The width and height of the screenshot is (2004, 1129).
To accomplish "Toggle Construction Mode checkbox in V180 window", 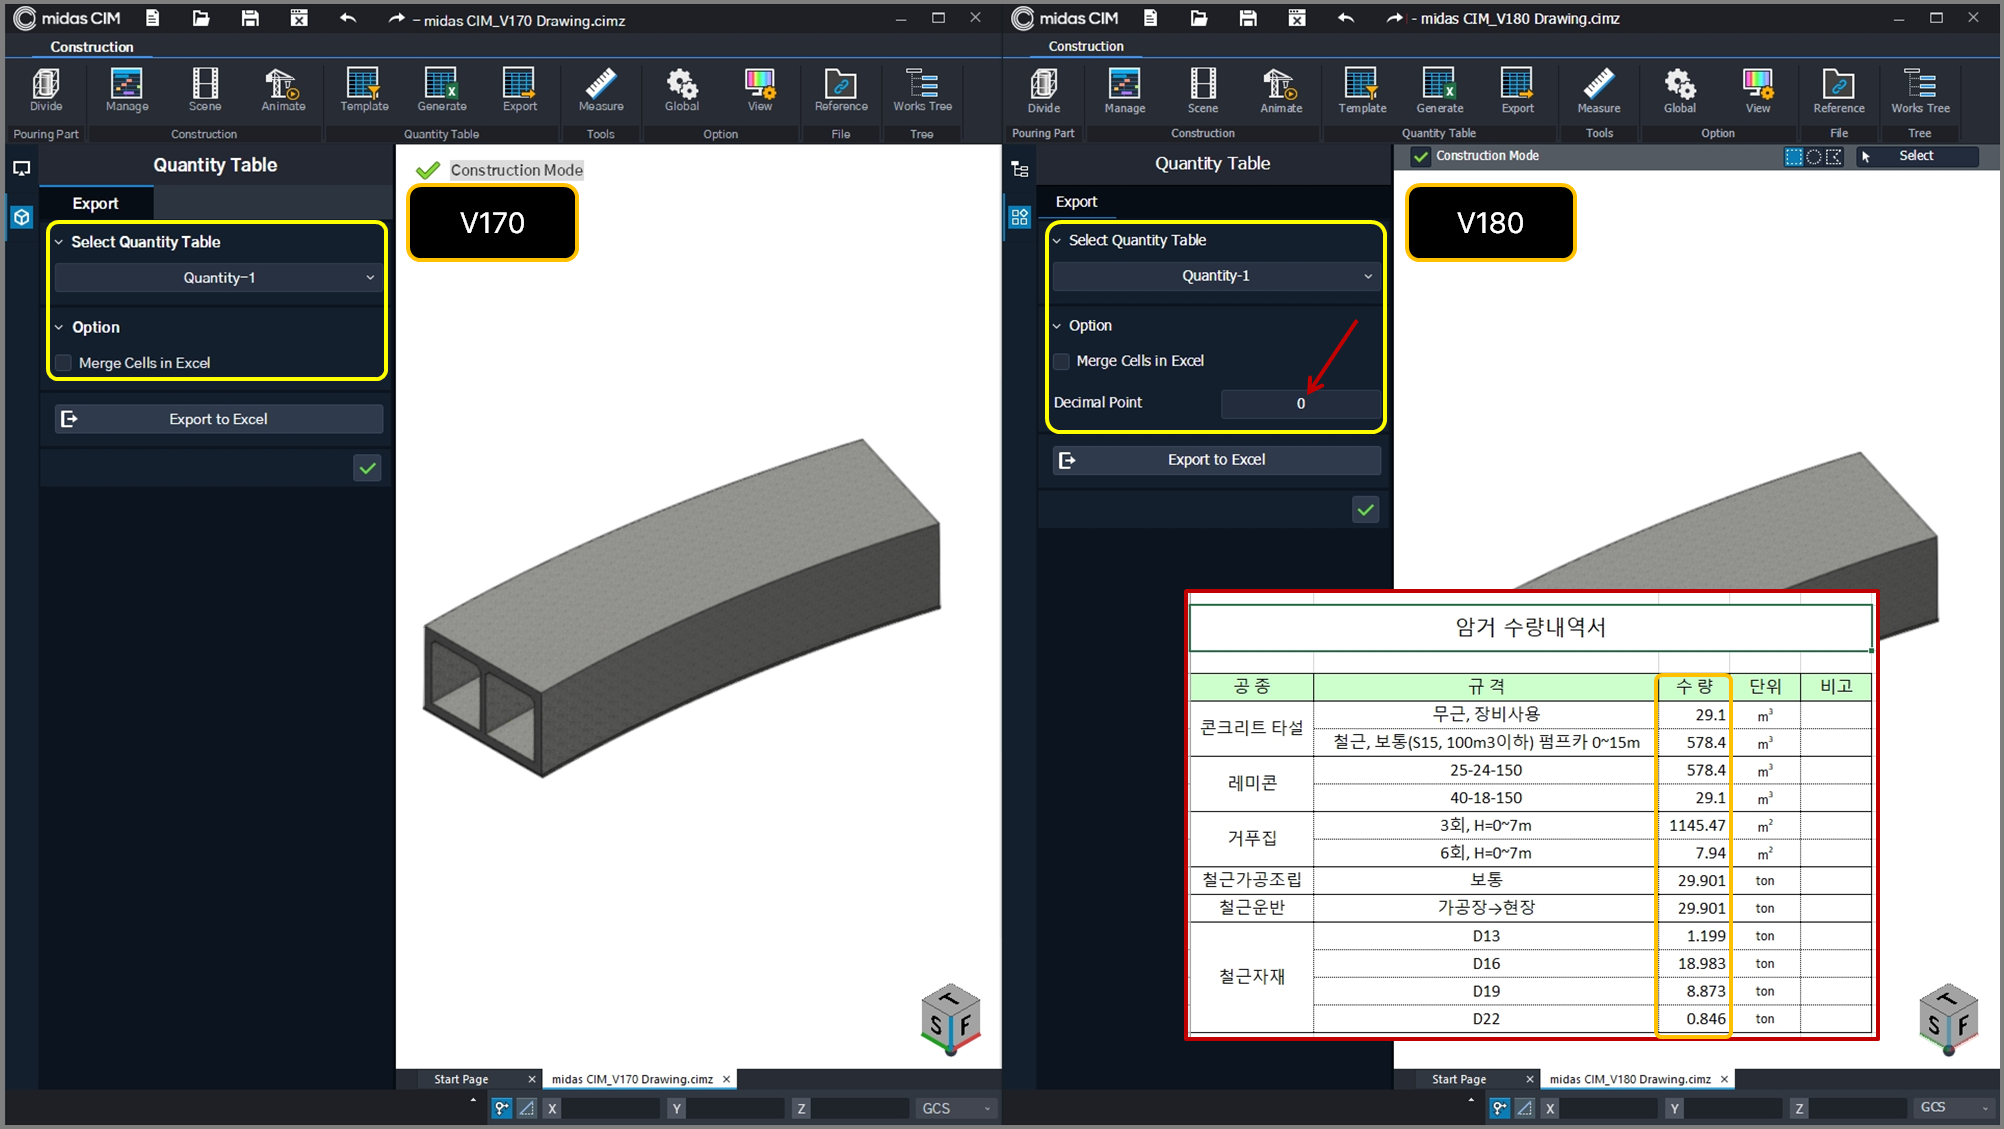I will 1420,156.
